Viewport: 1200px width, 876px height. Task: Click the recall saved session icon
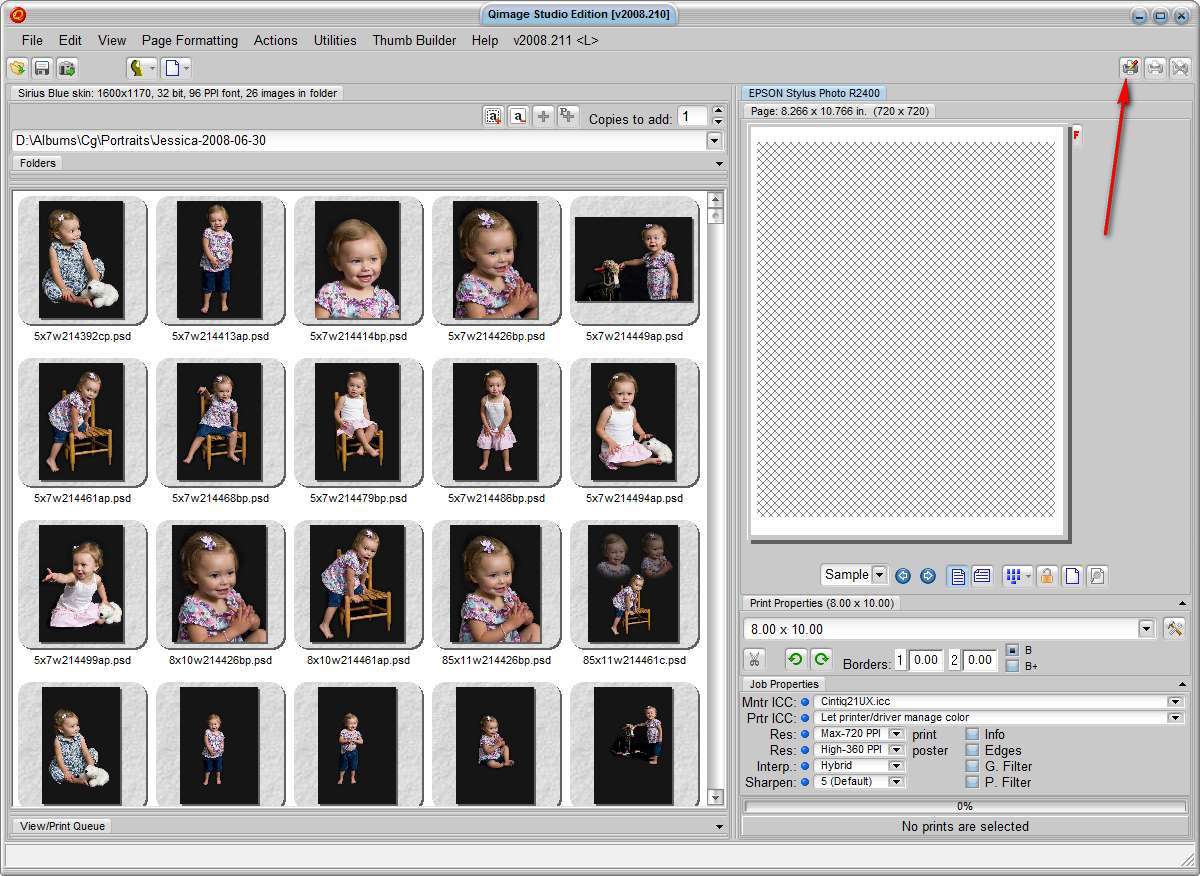(x=67, y=68)
